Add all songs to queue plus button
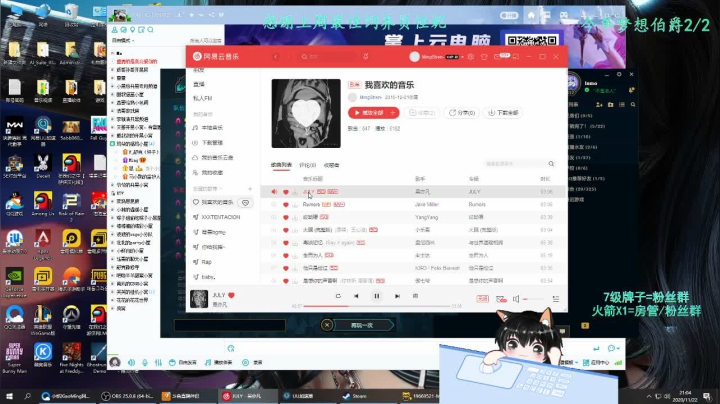 [394, 112]
